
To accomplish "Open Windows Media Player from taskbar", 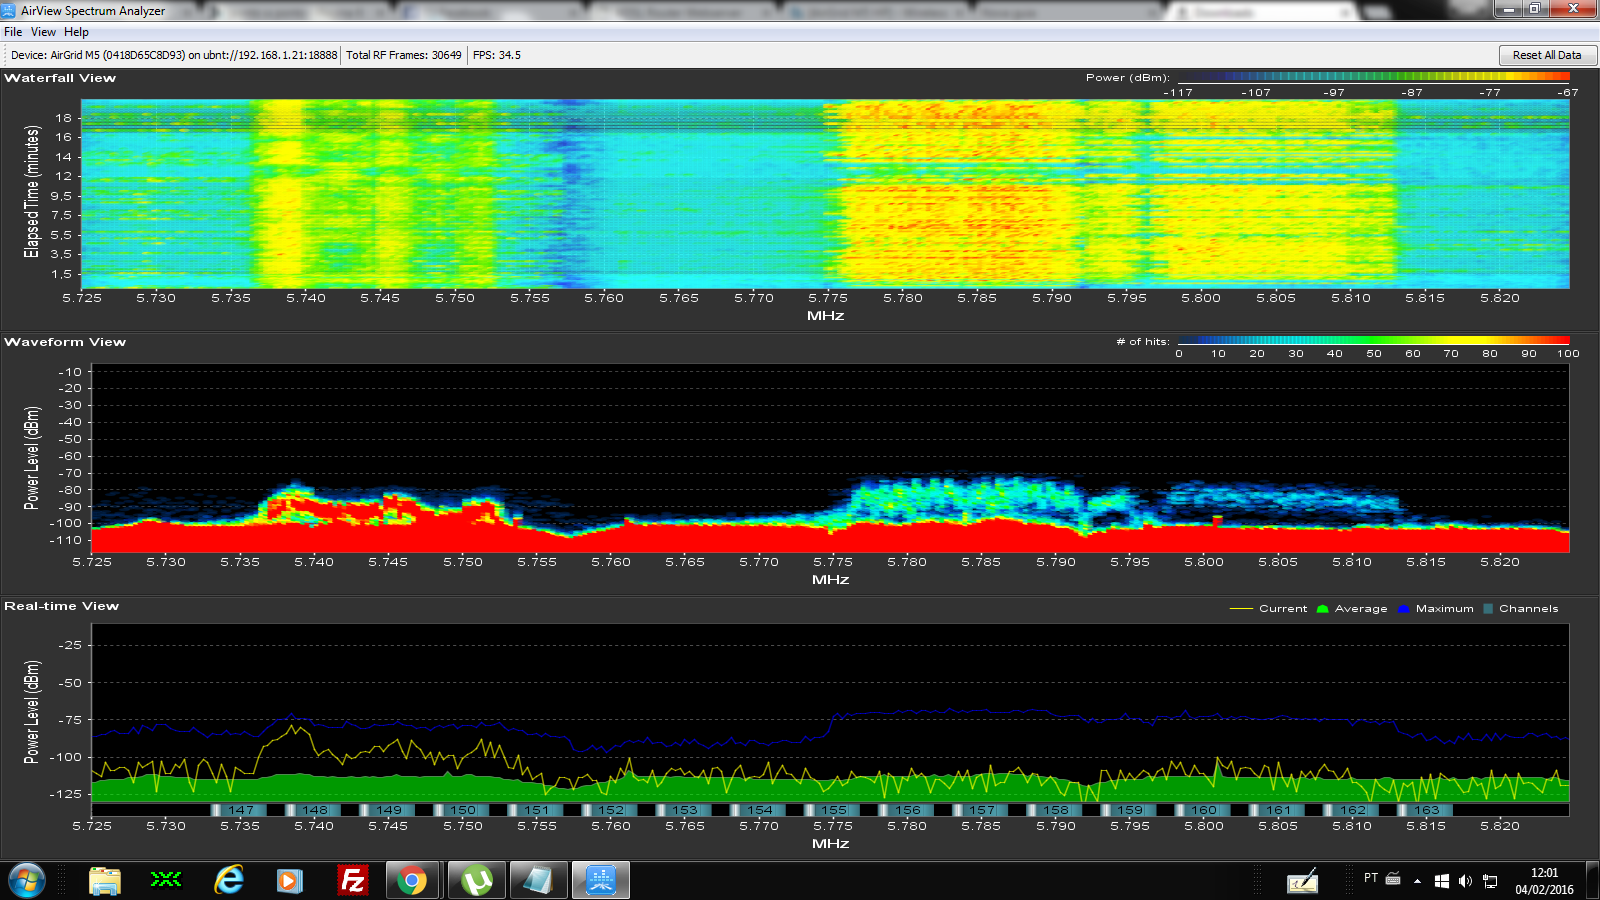I will coord(289,880).
